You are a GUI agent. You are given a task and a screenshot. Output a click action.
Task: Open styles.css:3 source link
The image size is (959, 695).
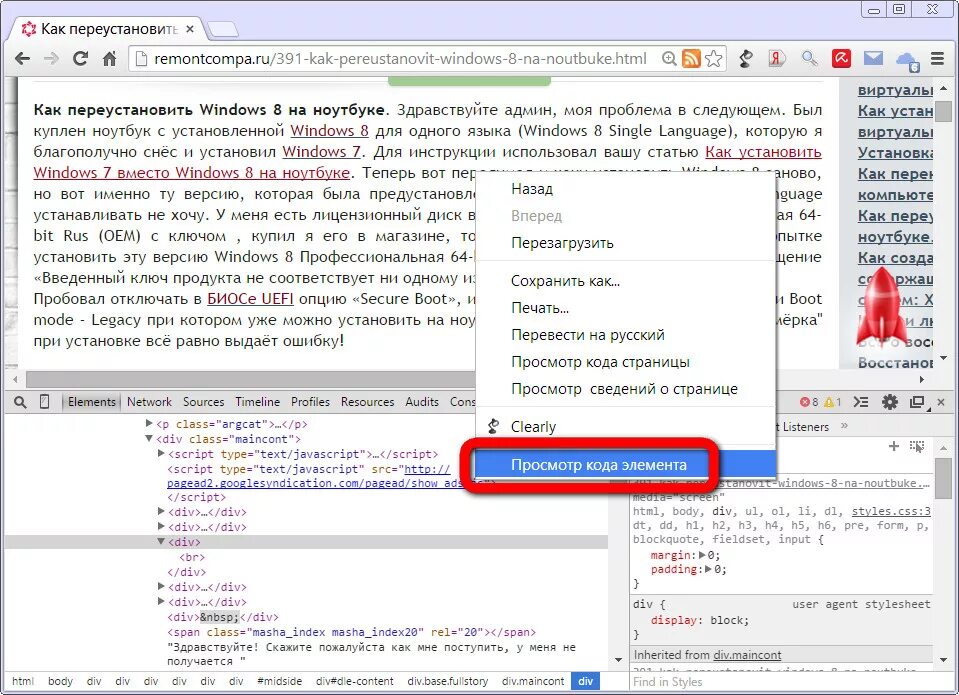click(891, 511)
